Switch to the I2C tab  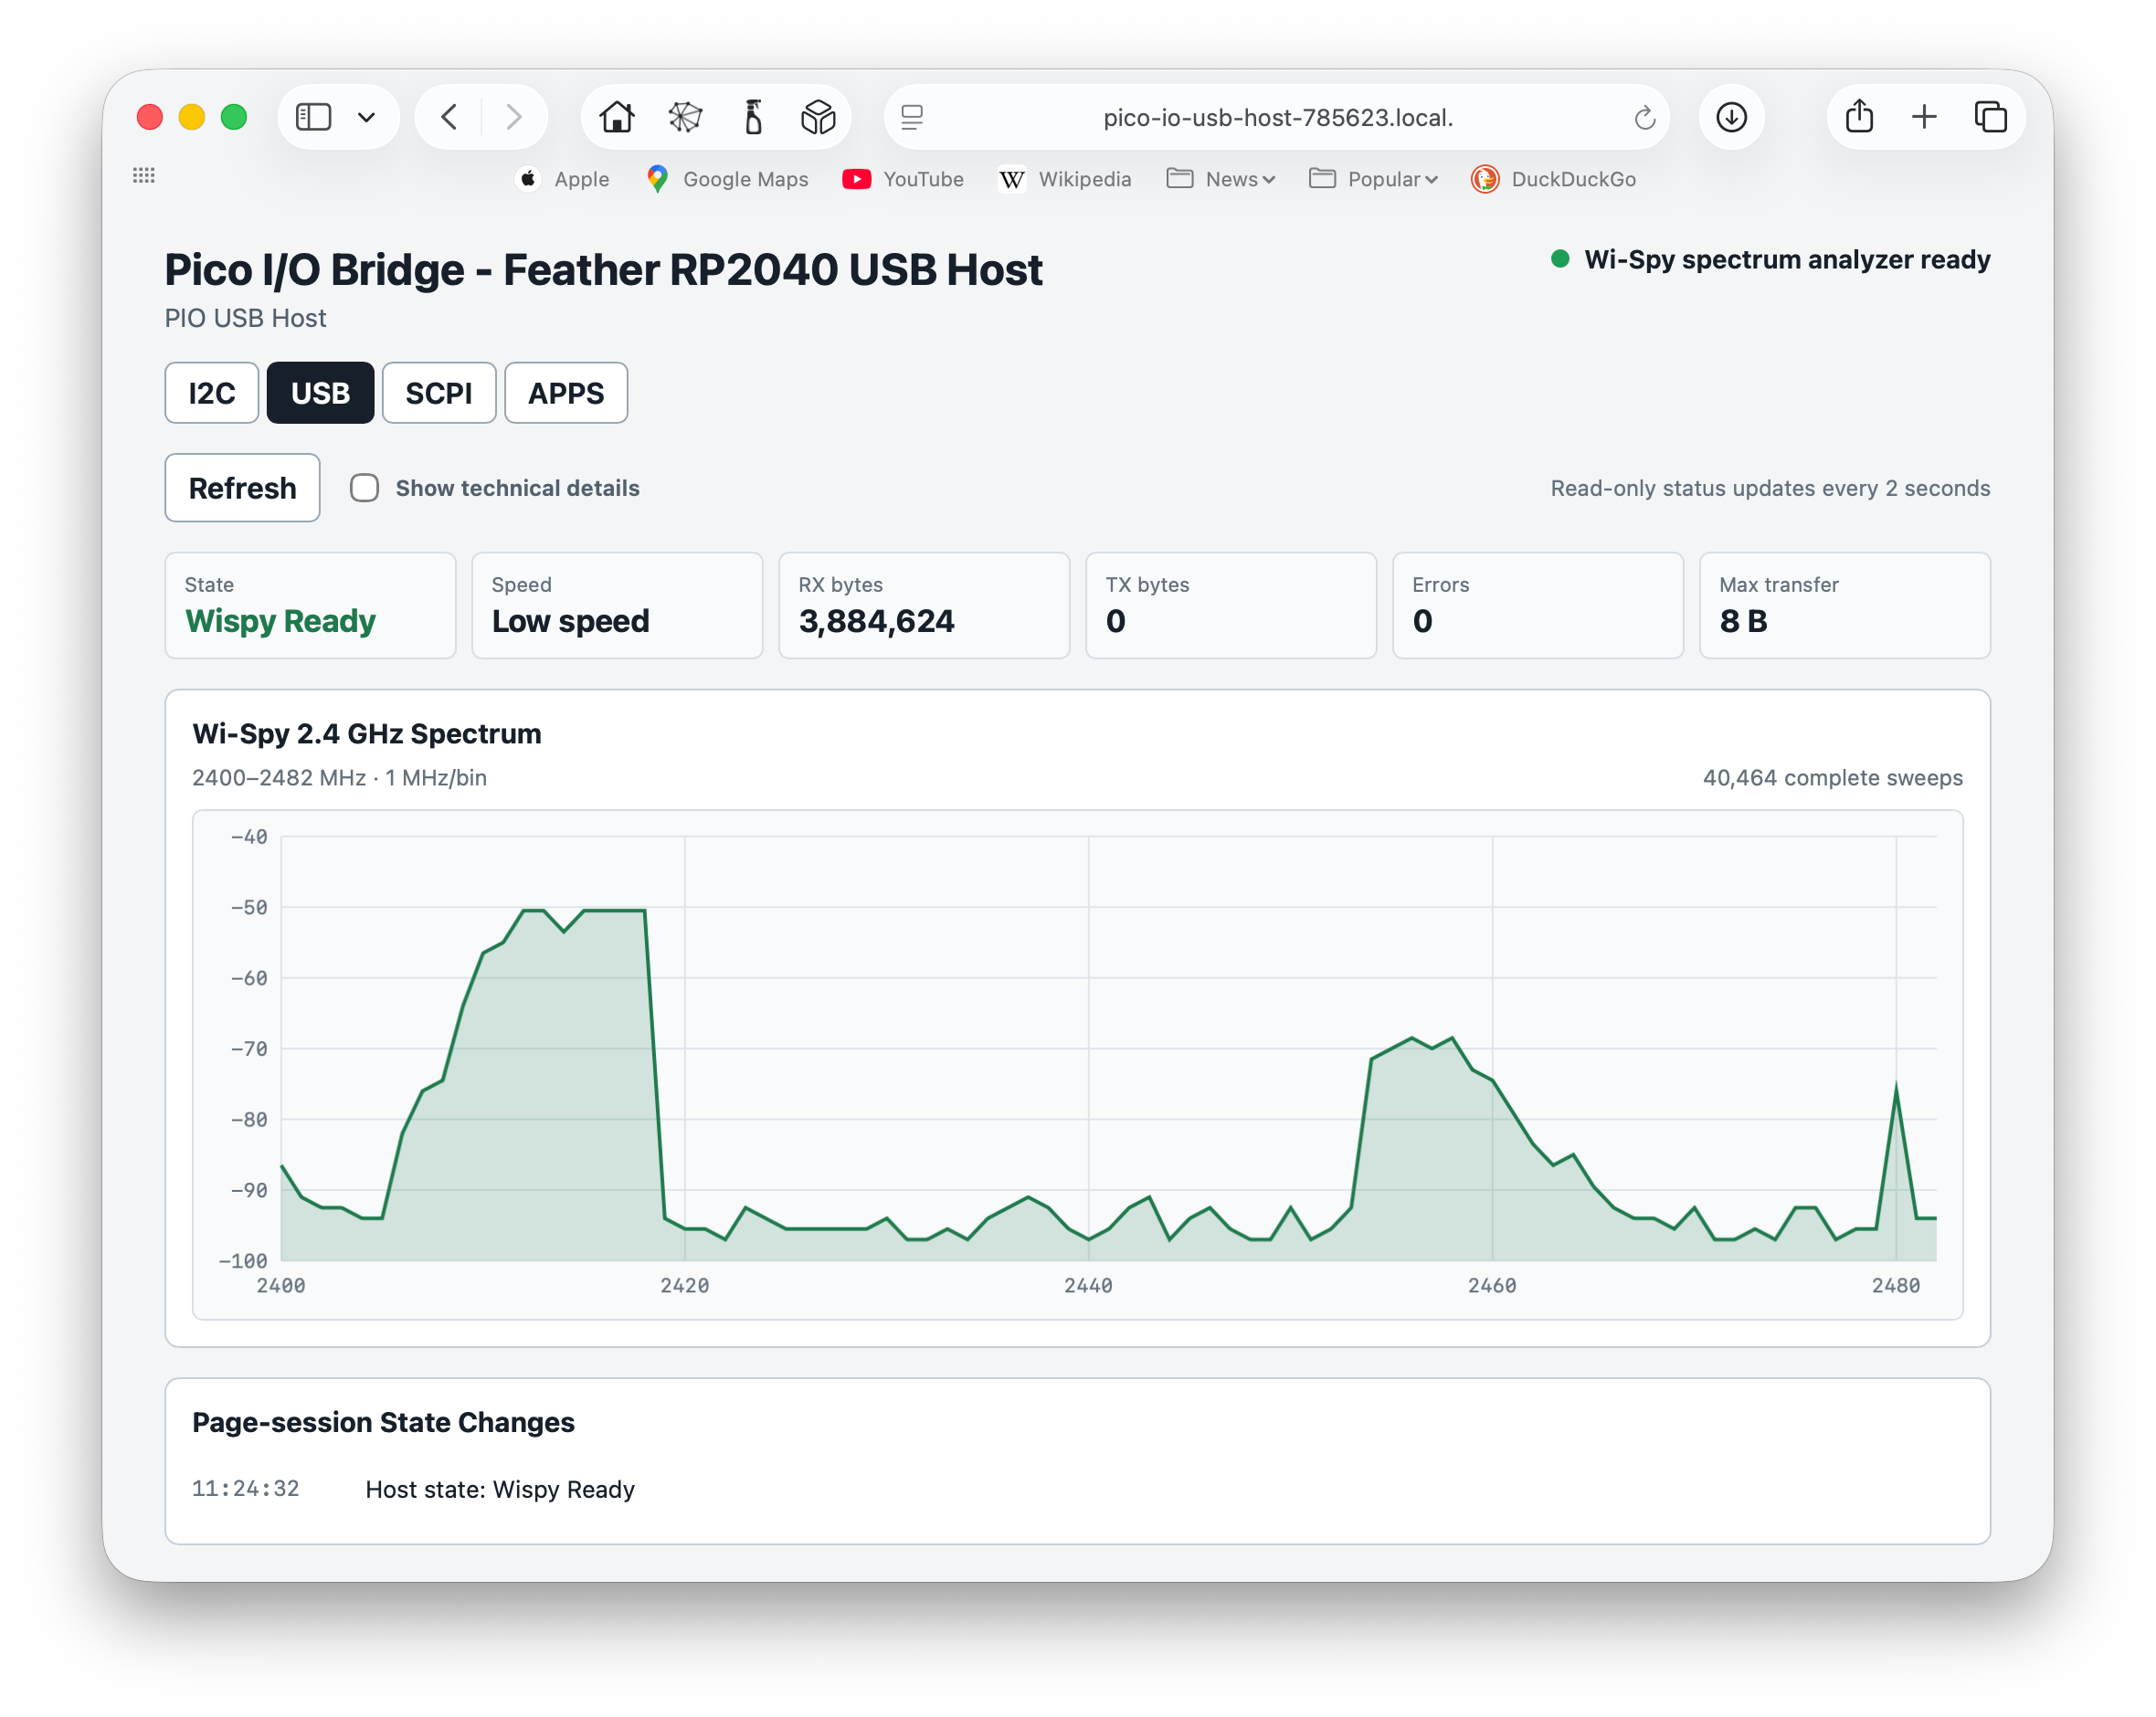click(x=212, y=393)
